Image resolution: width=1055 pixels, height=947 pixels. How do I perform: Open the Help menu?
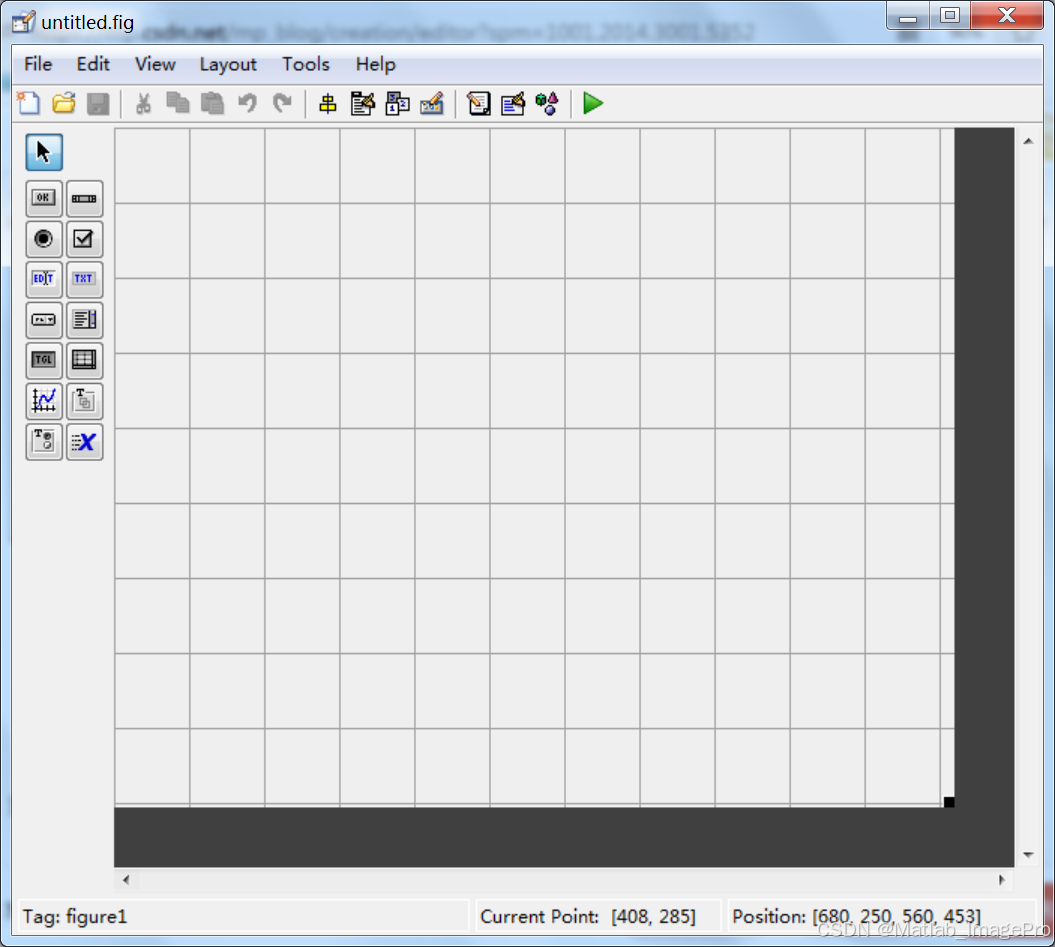(x=375, y=65)
